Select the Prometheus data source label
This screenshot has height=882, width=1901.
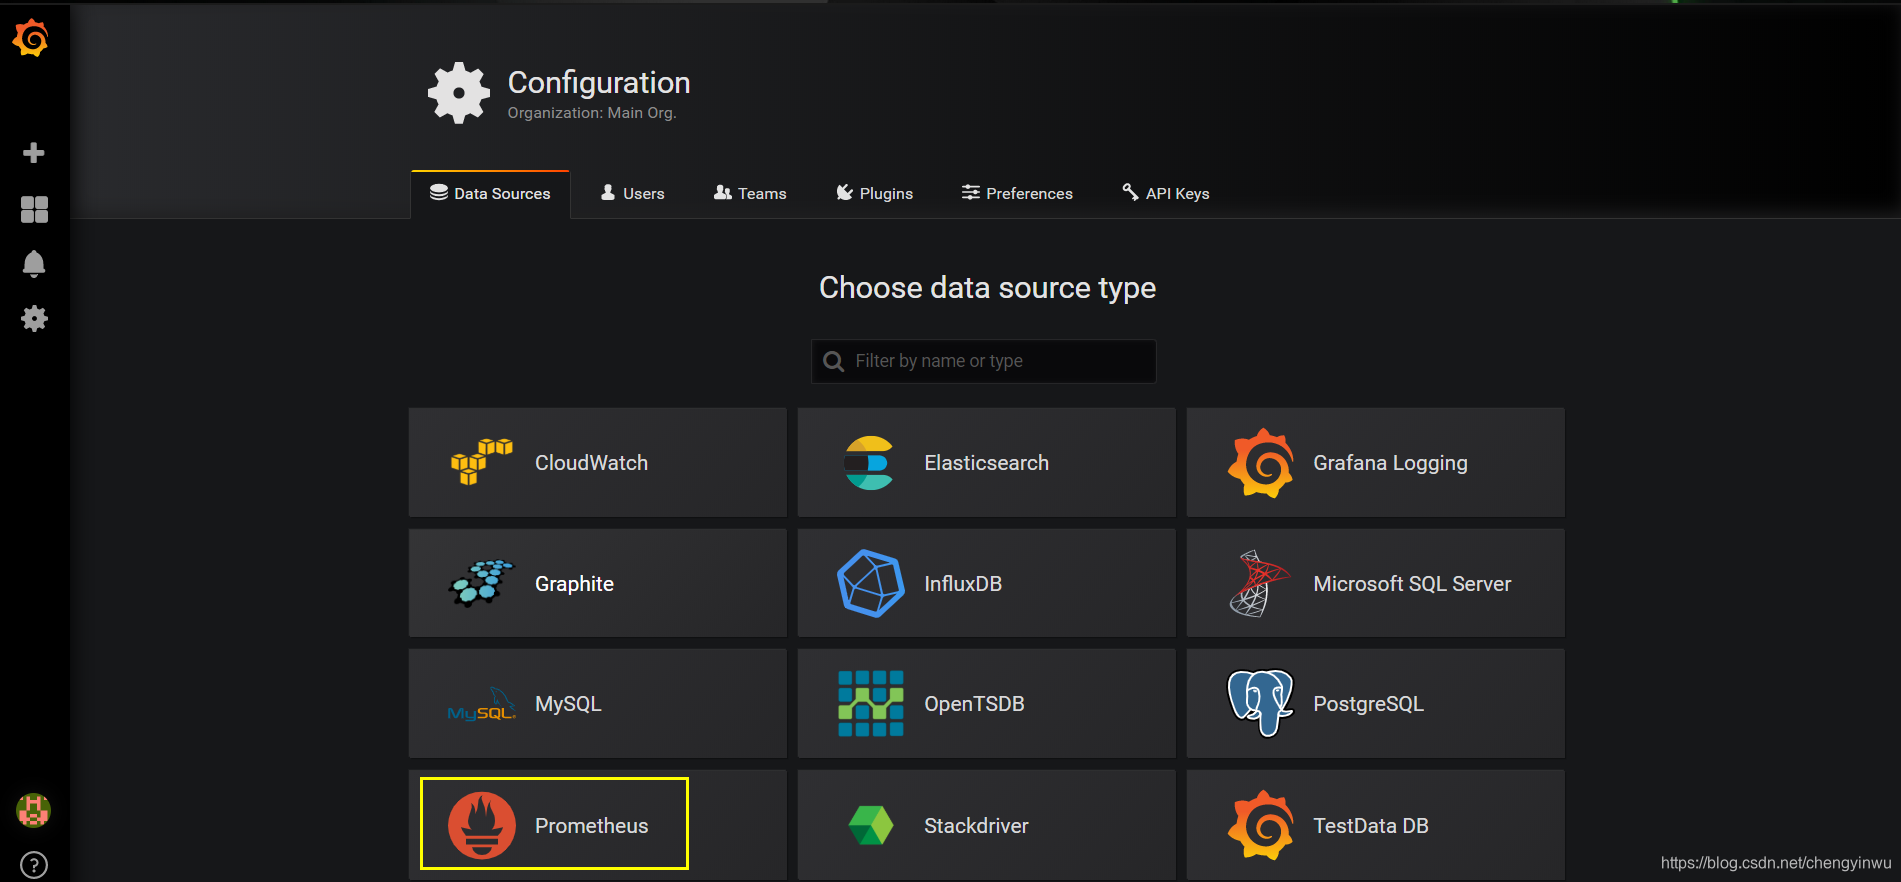591,826
